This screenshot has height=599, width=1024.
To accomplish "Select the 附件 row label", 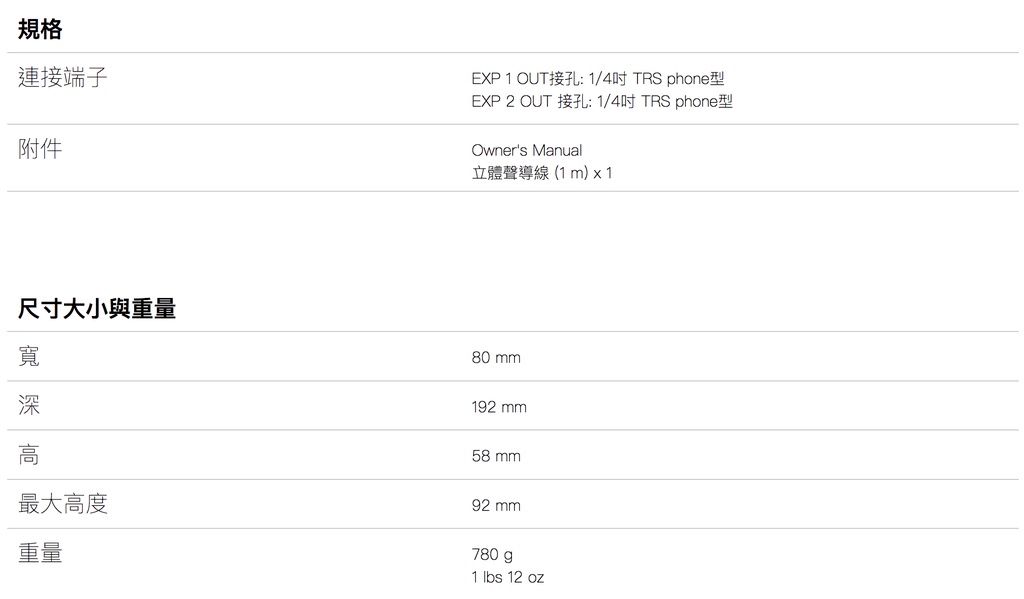I will tap(40, 149).
